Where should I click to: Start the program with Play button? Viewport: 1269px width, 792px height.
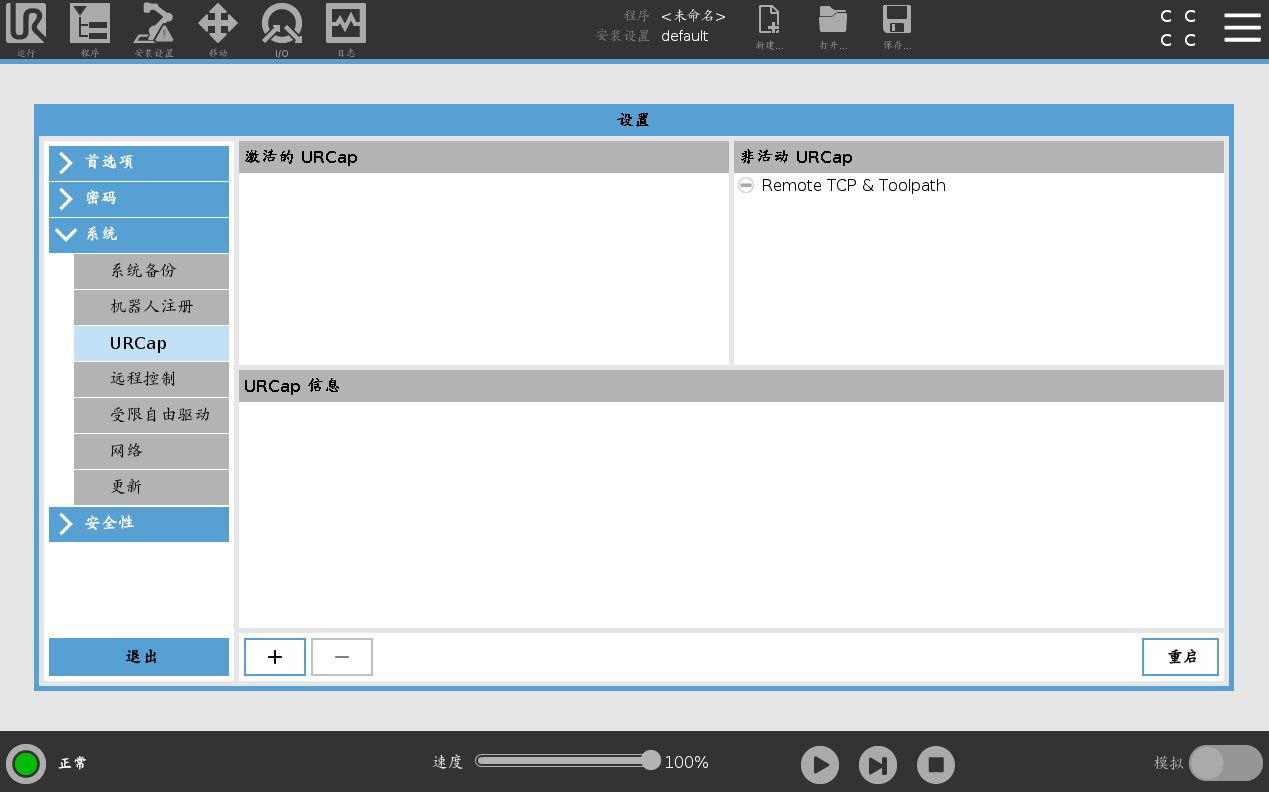point(820,765)
